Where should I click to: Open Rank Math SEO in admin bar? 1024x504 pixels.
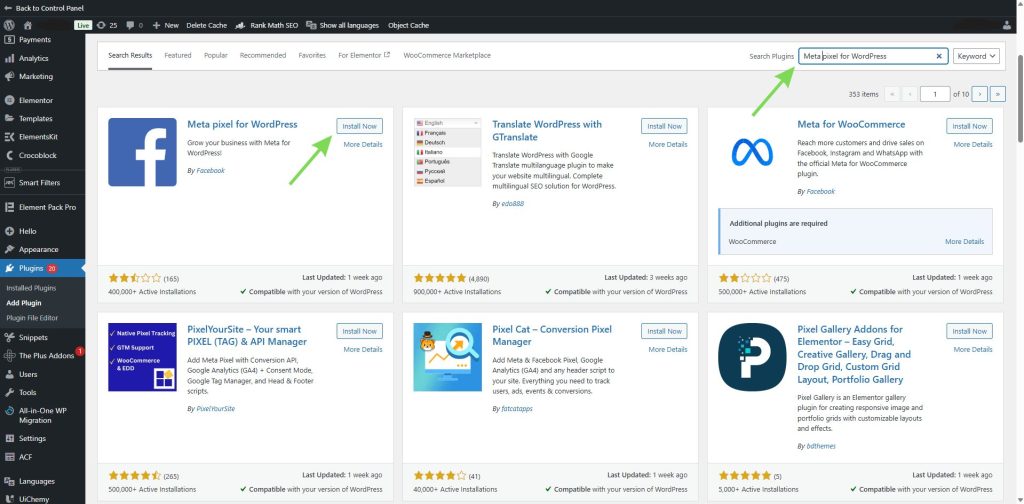click(x=266, y=25)
